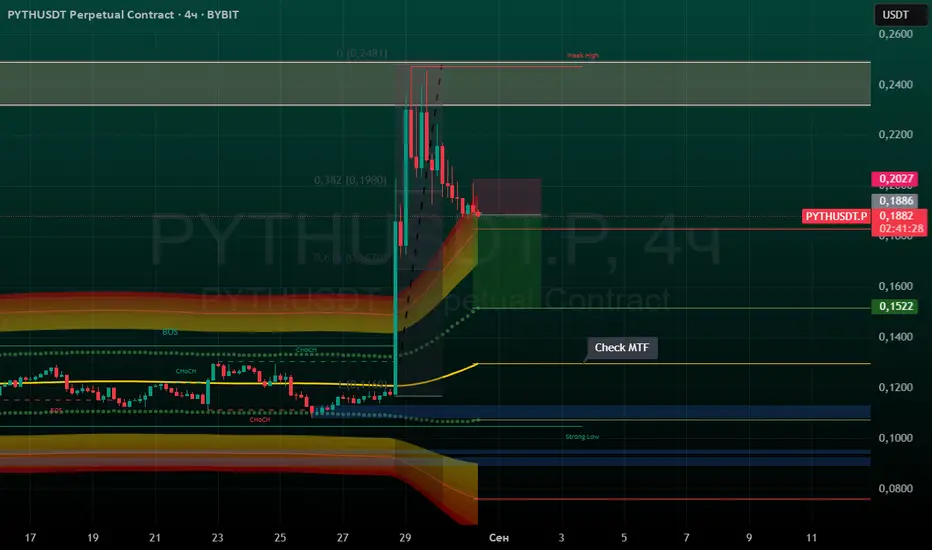
Task: Click date 11 on time axis
Action: 811,538
